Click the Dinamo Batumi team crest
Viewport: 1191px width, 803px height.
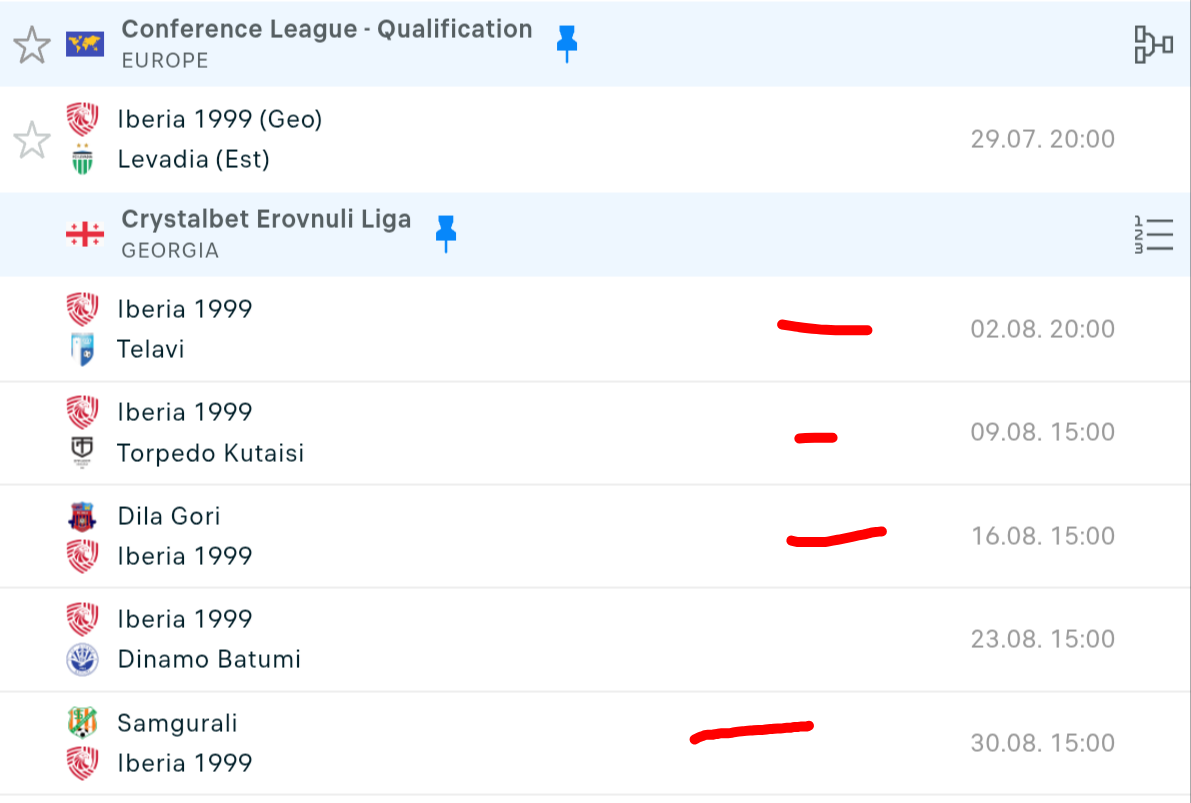click(x=82, y=660)
